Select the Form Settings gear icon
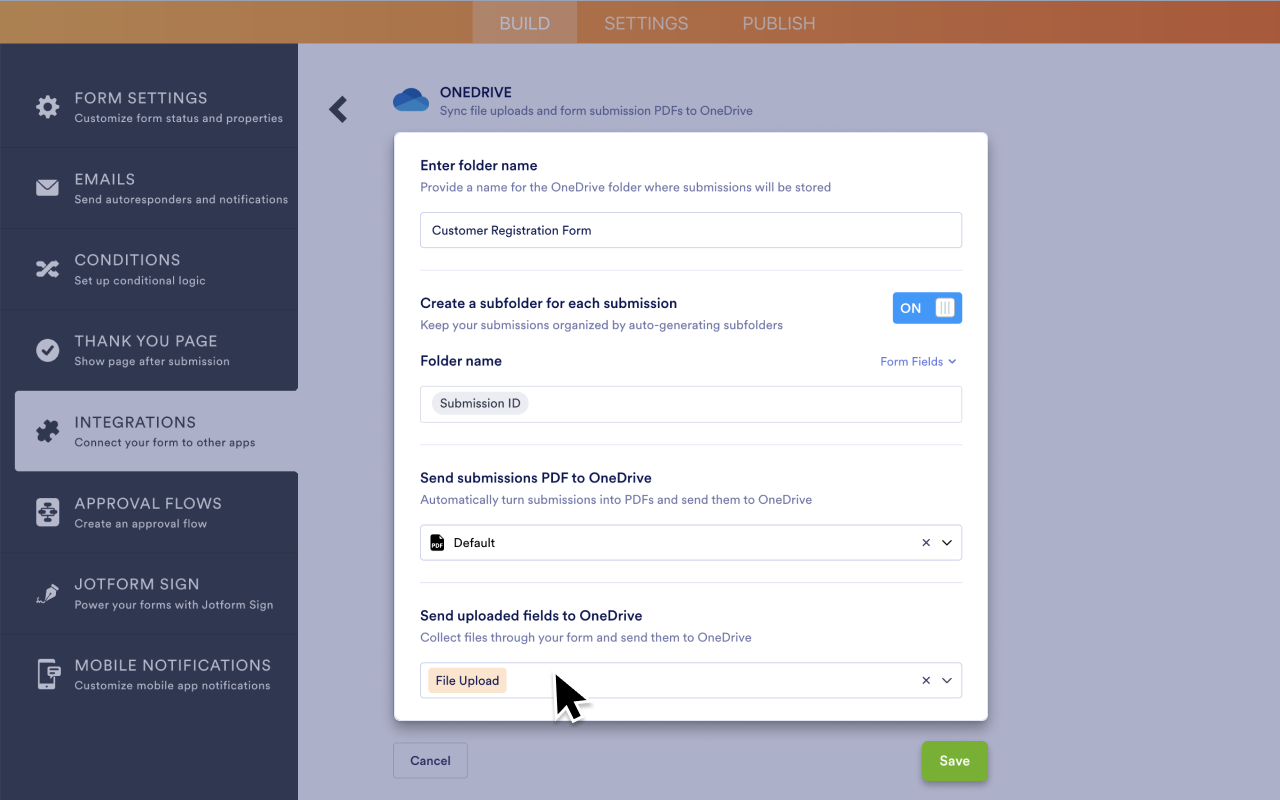1280x800 pixels. click(47, 107)
